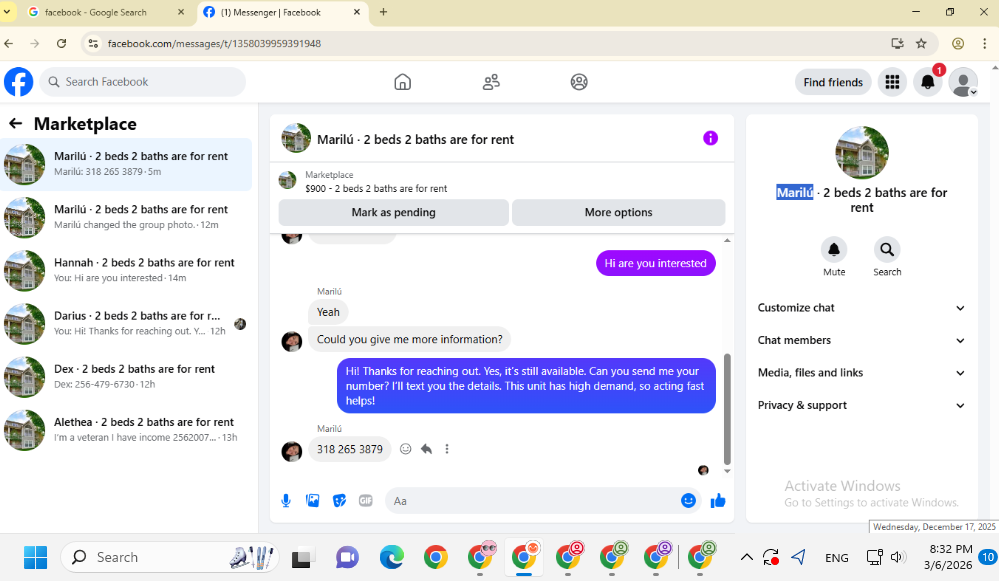The width and height of the screenshot is (999, 581).
Task: Click the Mark as pending button
Action: [394, 212]
